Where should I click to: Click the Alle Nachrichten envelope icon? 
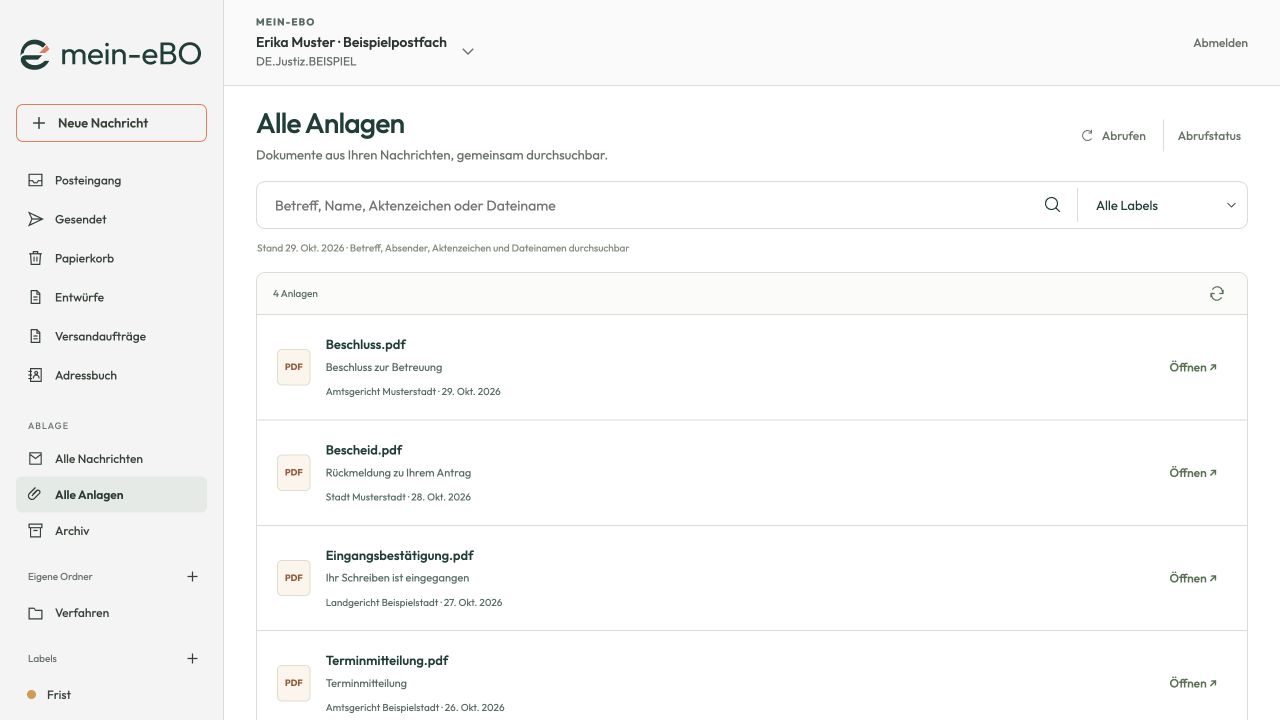(36, 459)
